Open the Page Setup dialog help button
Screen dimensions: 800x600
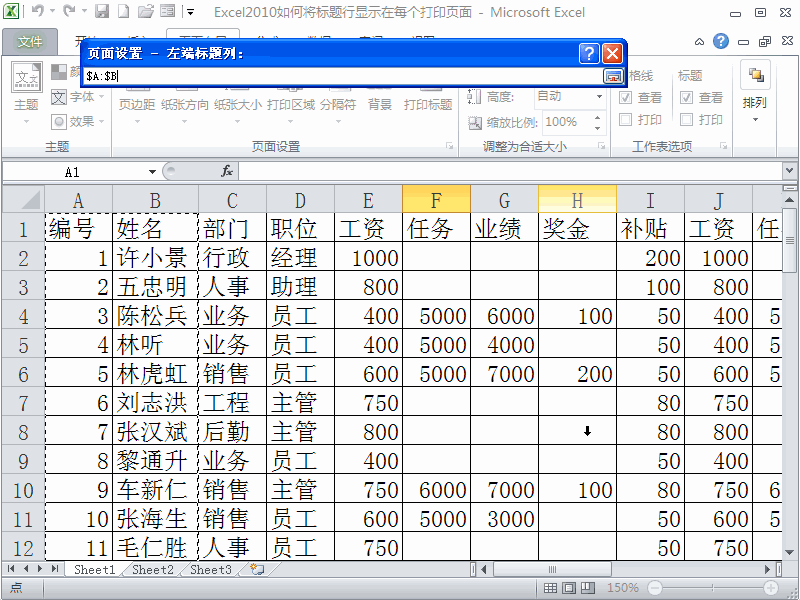(589, 53)
